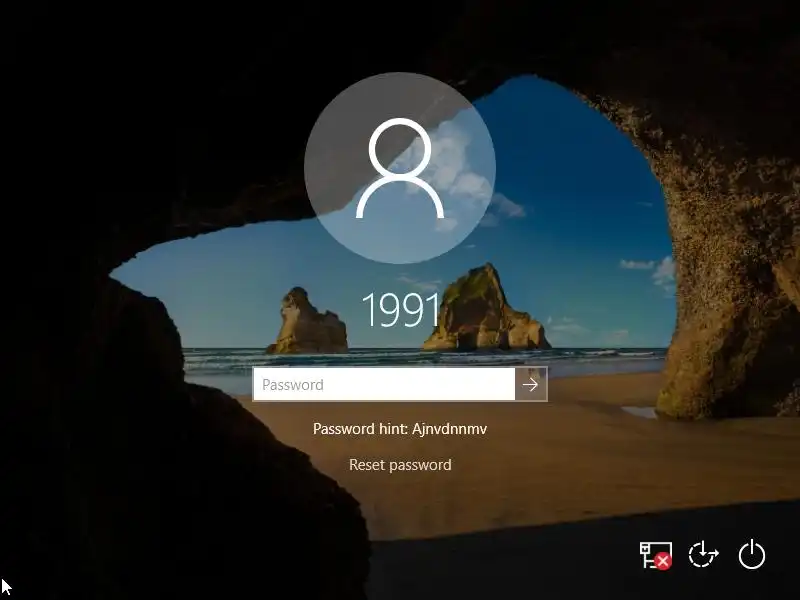The height and width of the screenshot is (600, 800).
Task: Click the user account avatar picture
Action: [x=400, y=168]
